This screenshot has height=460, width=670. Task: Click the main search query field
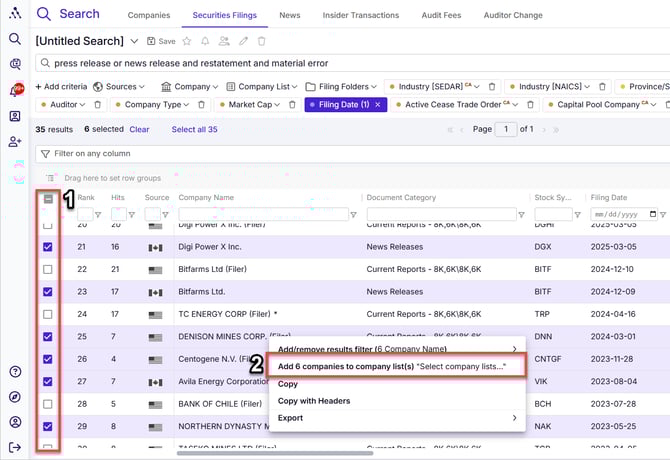pyautogui.click(x=353, y=63)
